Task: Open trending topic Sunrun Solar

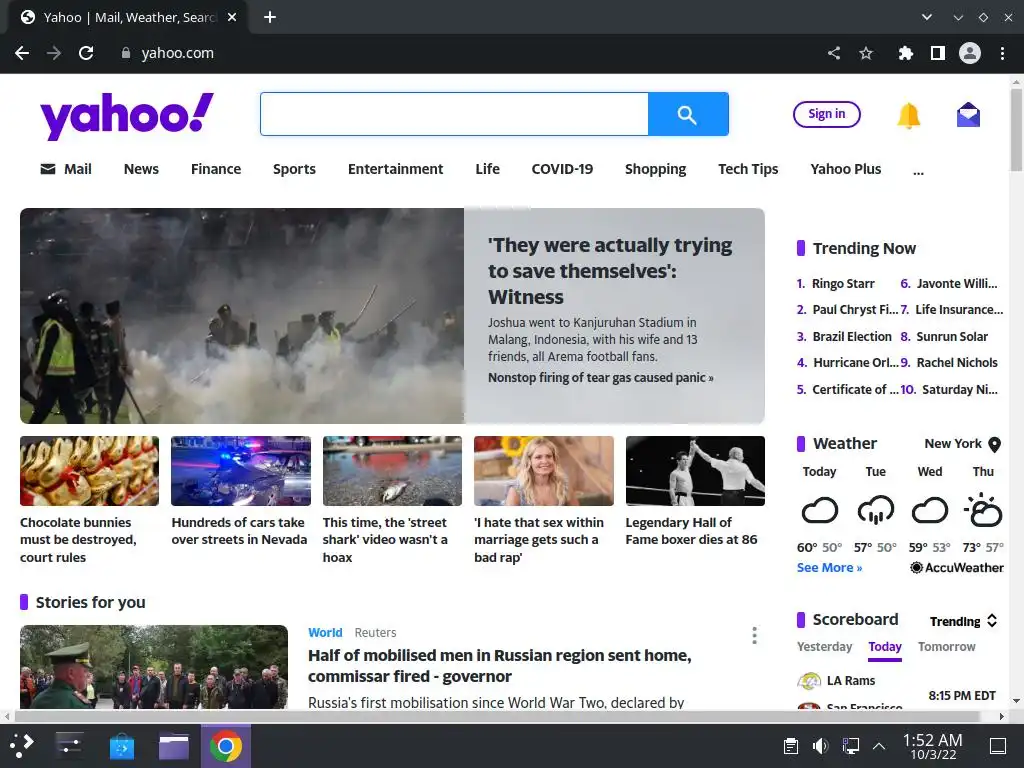Action: 952,336
